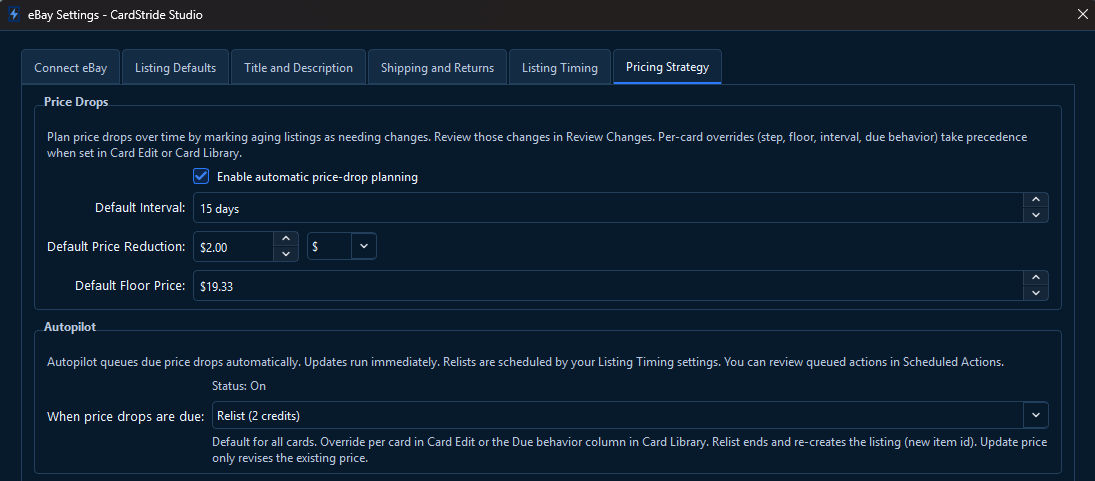This screenshot has width=1095, height=481.
Task: Switch to the Listing Defaults tab
Action: point(175,68)
